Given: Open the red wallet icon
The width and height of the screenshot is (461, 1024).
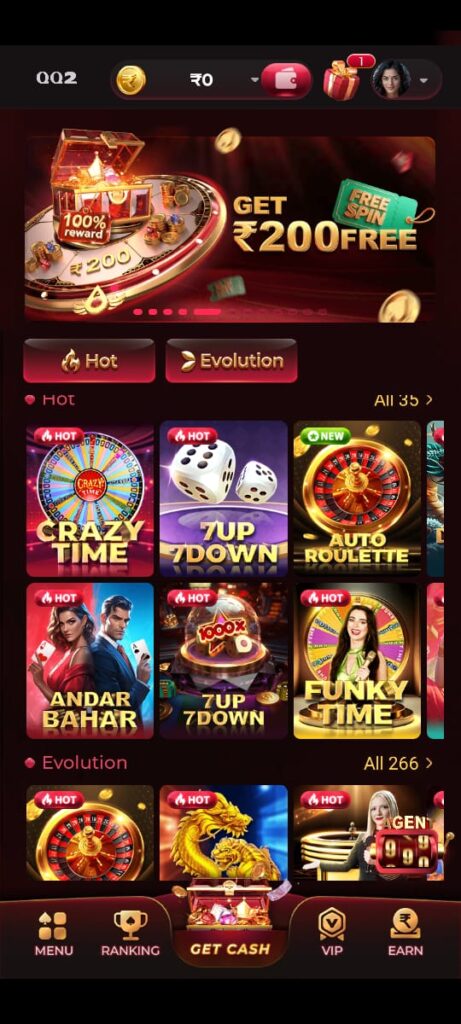Looking at the screenshot, I should coord(286,80).
